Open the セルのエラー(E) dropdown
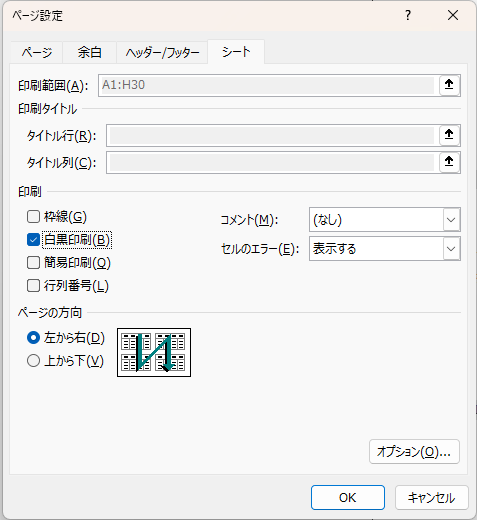 385,249
